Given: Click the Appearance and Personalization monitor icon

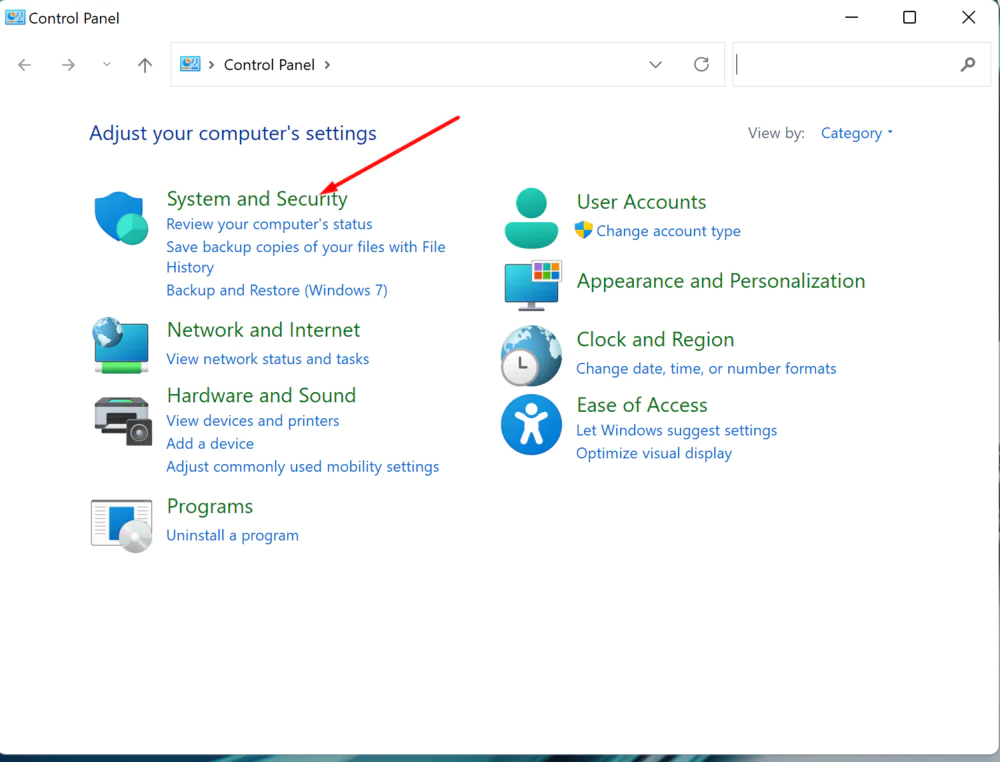Looking at the screenshot, I should (x=532, y=285).
